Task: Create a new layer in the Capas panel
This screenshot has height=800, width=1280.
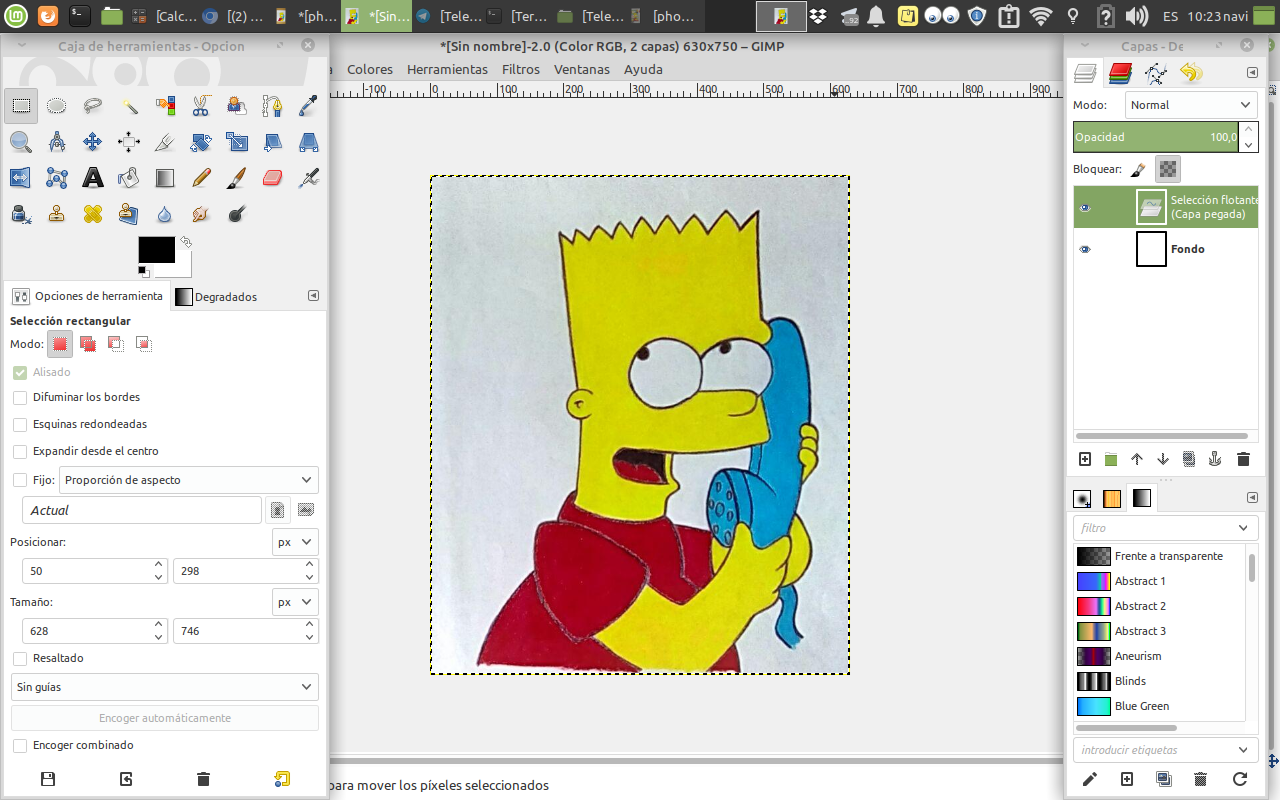Action: 1085,459
